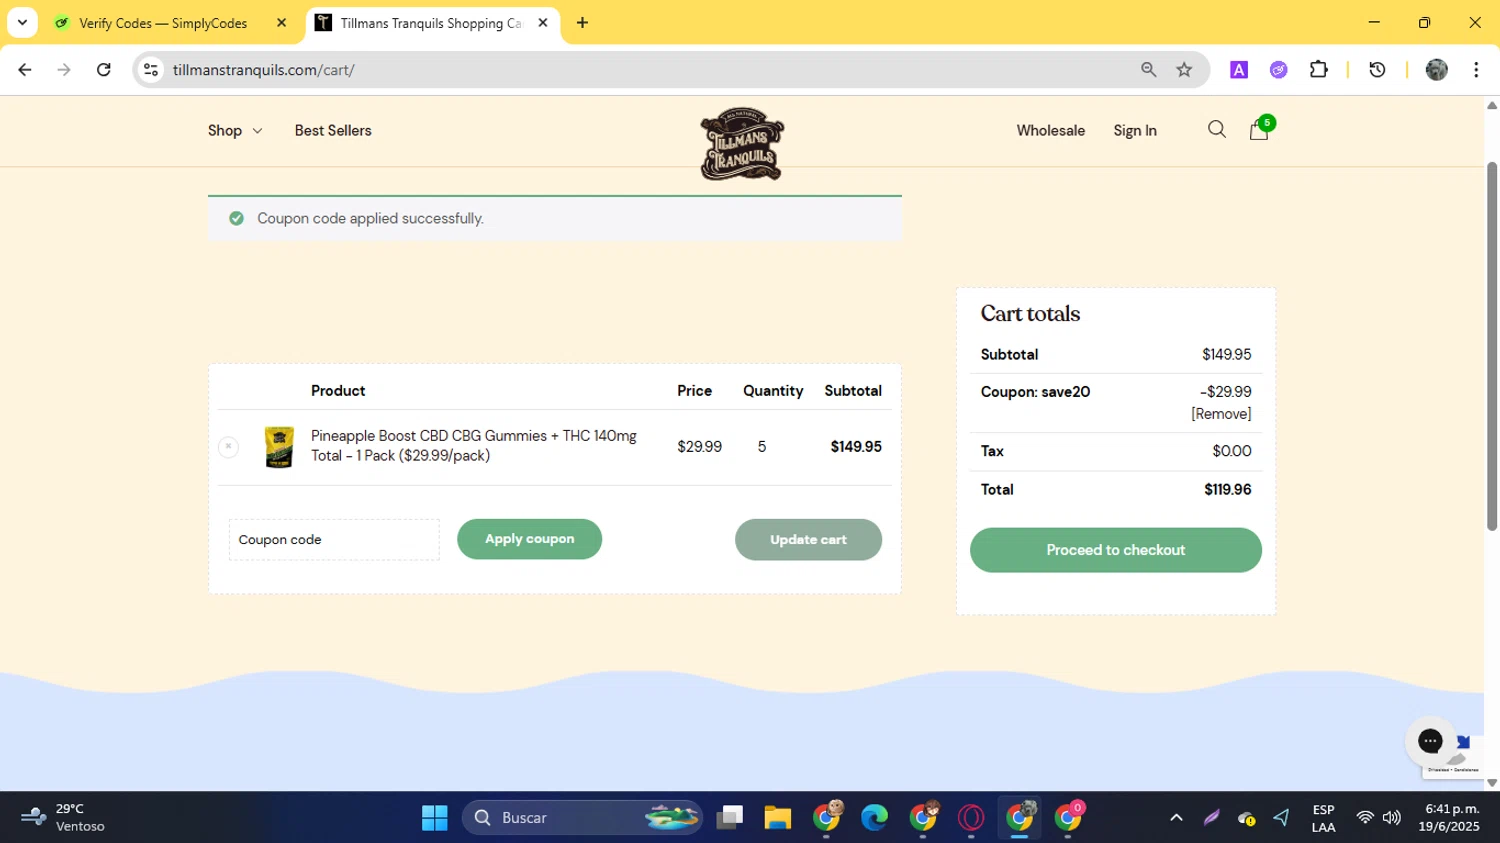The image size is (1500, 843).
Task: Open the purple A extension
Action: [x=1239, y=70]
